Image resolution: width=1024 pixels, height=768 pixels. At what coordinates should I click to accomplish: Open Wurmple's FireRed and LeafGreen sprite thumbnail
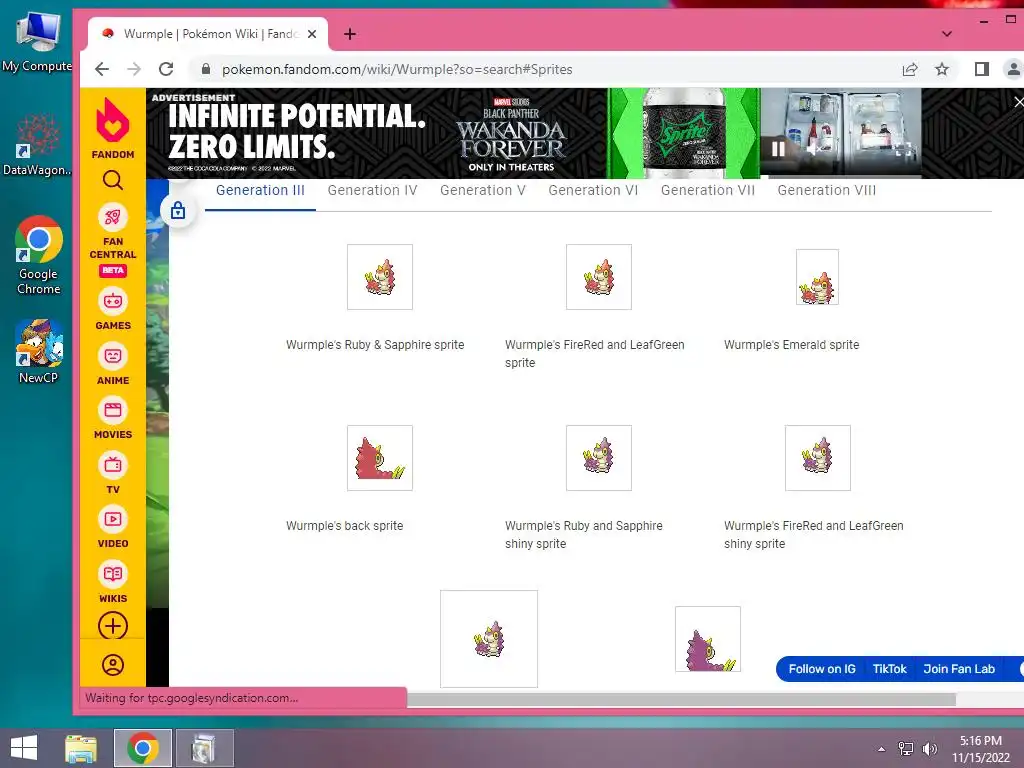click(599, 277)
